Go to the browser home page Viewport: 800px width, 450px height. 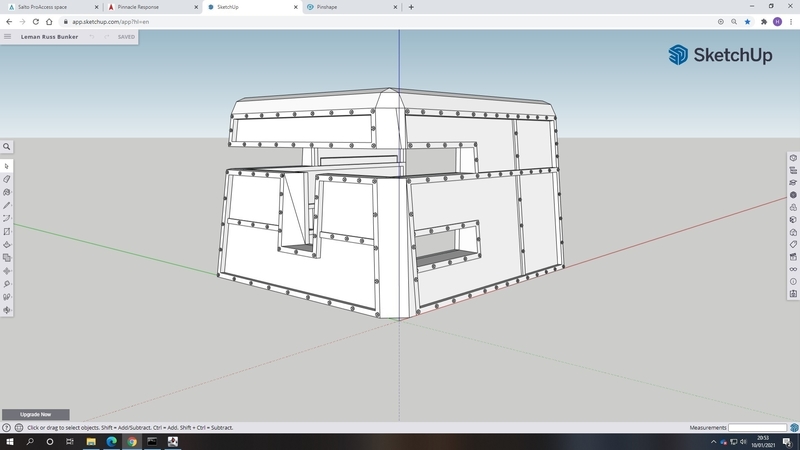(x=49, y=22)
